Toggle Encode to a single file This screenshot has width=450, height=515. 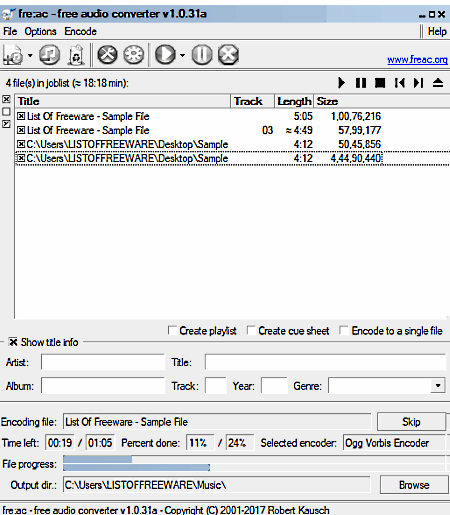[344, 330]
